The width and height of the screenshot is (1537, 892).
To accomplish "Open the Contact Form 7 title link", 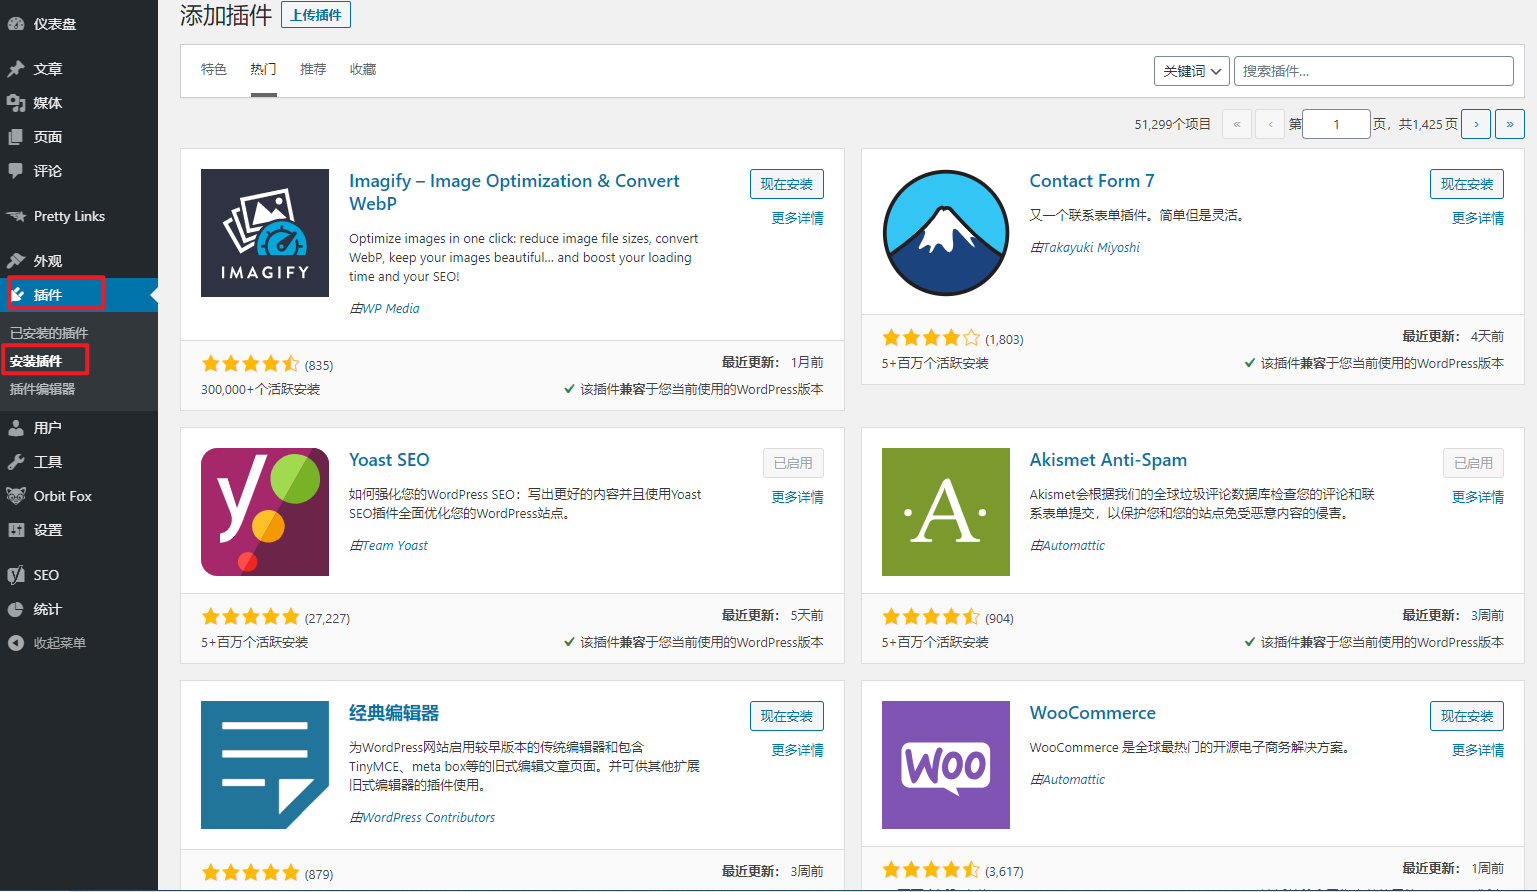I will (x=1092, y=181).
